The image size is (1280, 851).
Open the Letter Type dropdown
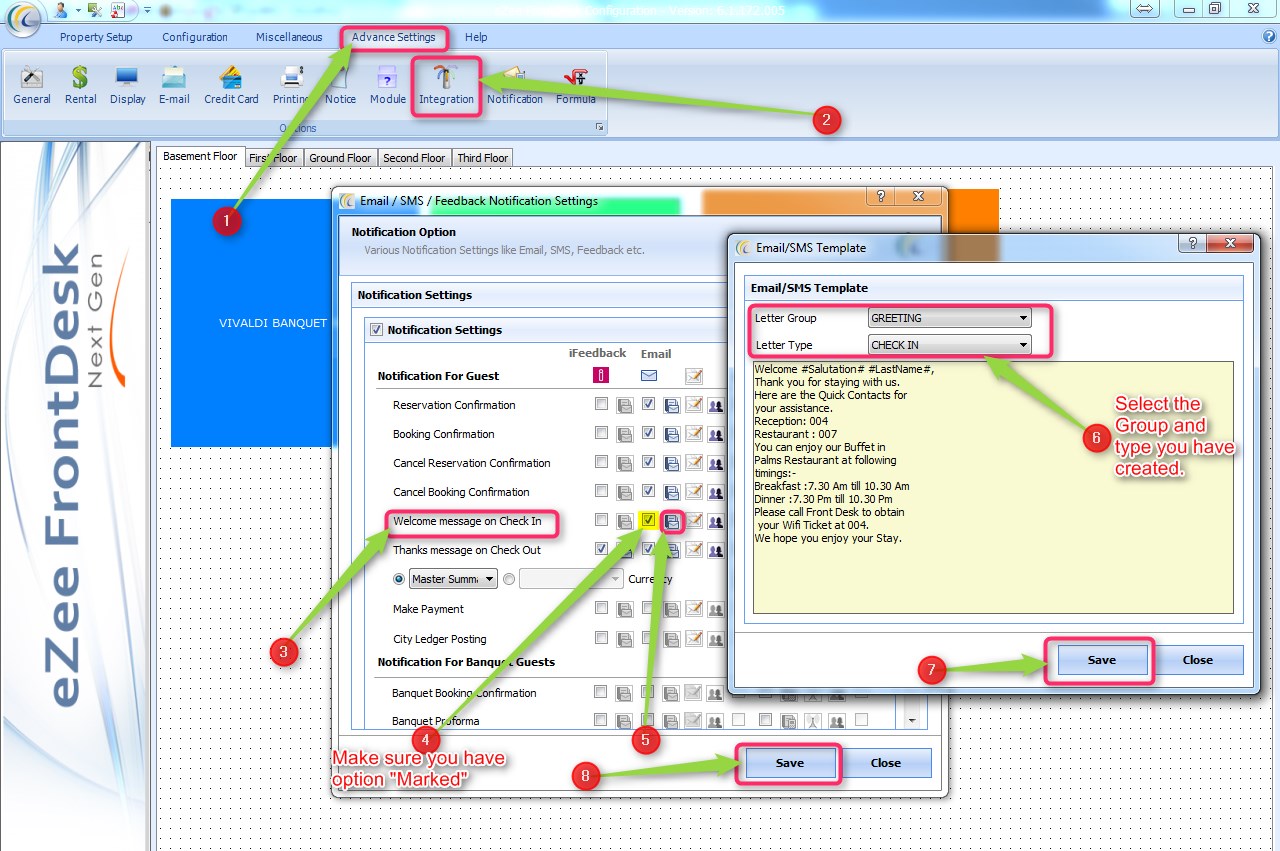point(950,345)
